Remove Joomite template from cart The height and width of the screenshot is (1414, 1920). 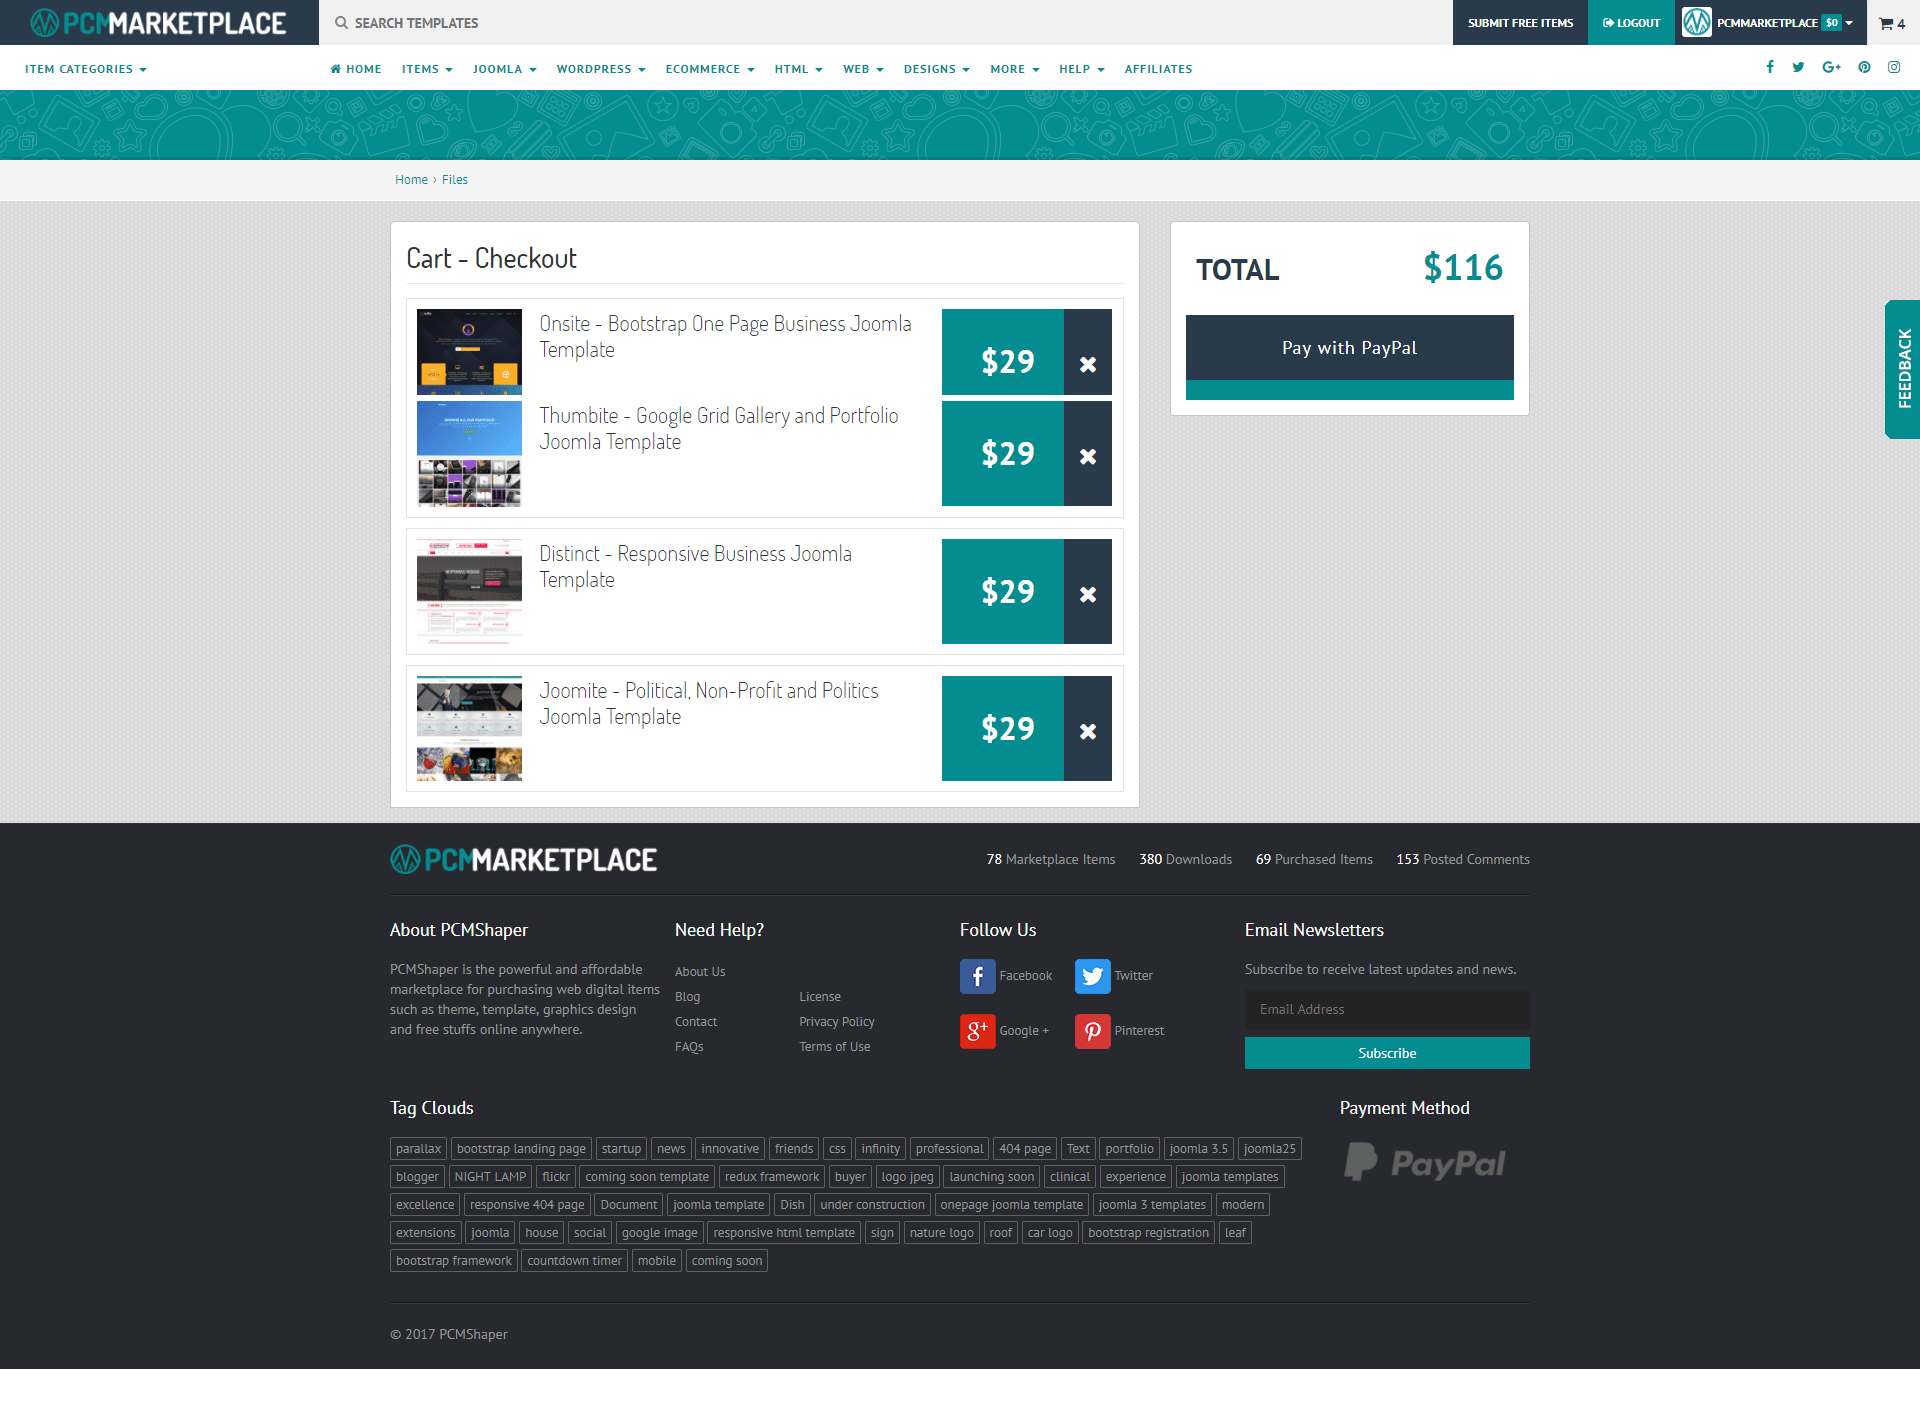point(1088,729)
